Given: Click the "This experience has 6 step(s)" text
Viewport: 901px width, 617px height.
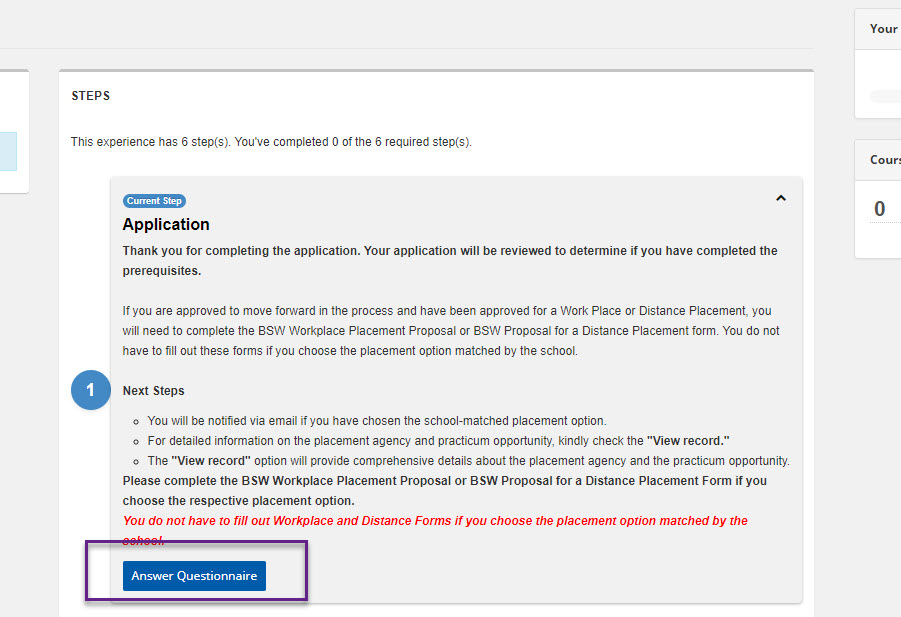Looking at the screenshot, I should [270, 142].
